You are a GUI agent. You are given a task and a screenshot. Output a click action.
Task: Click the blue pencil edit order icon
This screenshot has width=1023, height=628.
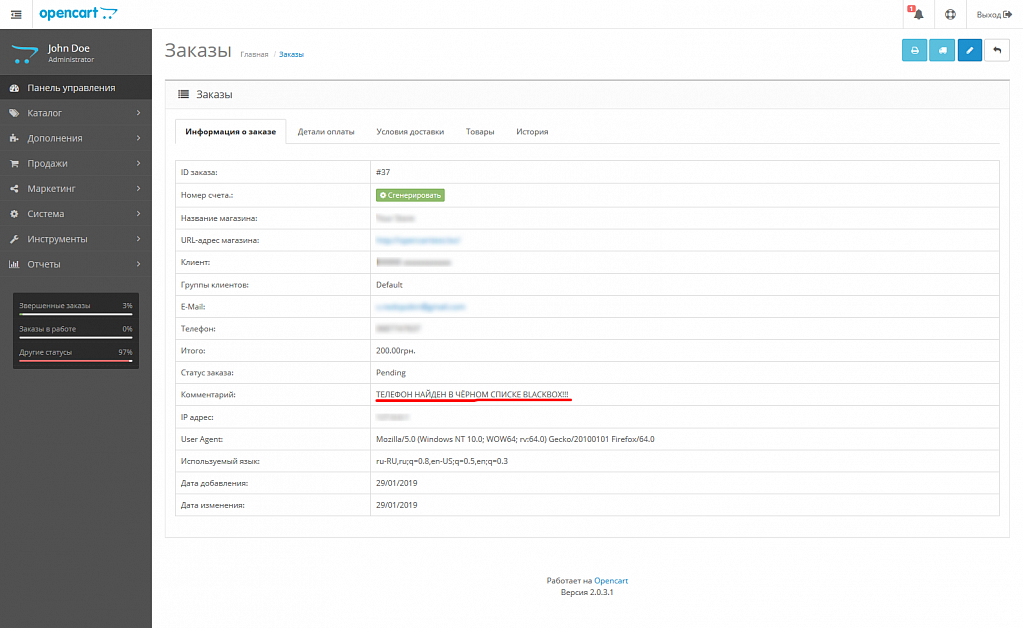(x=968, y=49)
